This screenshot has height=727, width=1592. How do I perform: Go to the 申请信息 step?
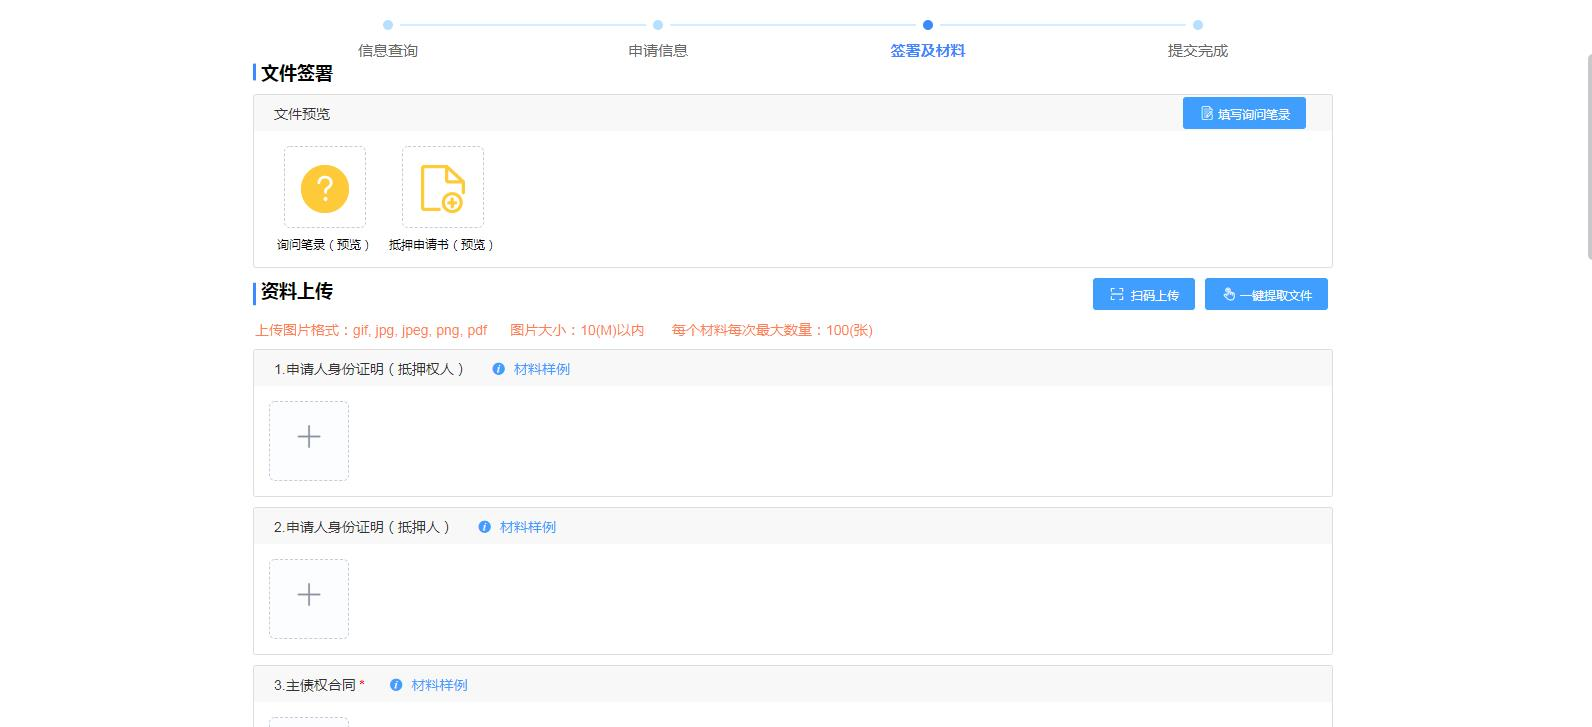tap(658, 50)
